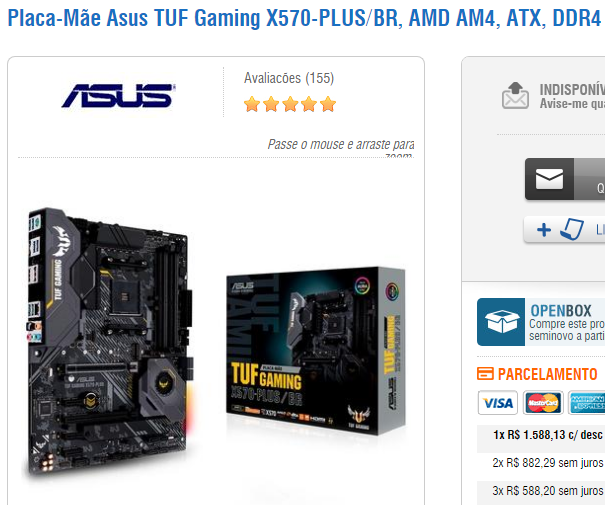The image size is (605, 505).
Task: Click the OPENBOX open-box icon
Action: tap(501, 322)
